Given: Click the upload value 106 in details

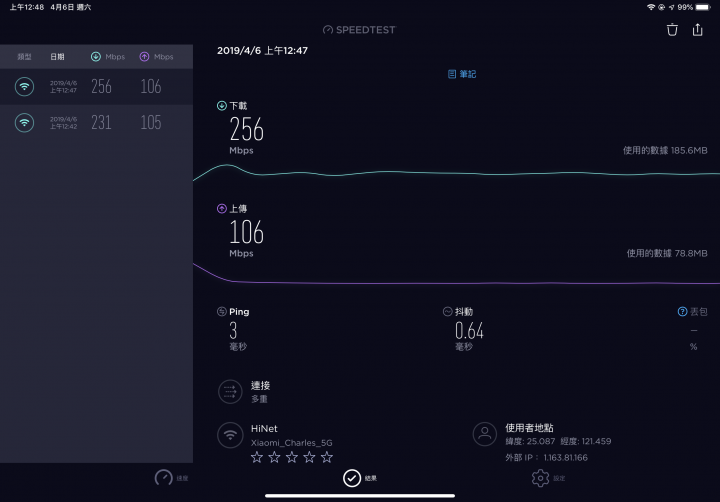Looking at the screenshot, I should [x=246, y=232].
